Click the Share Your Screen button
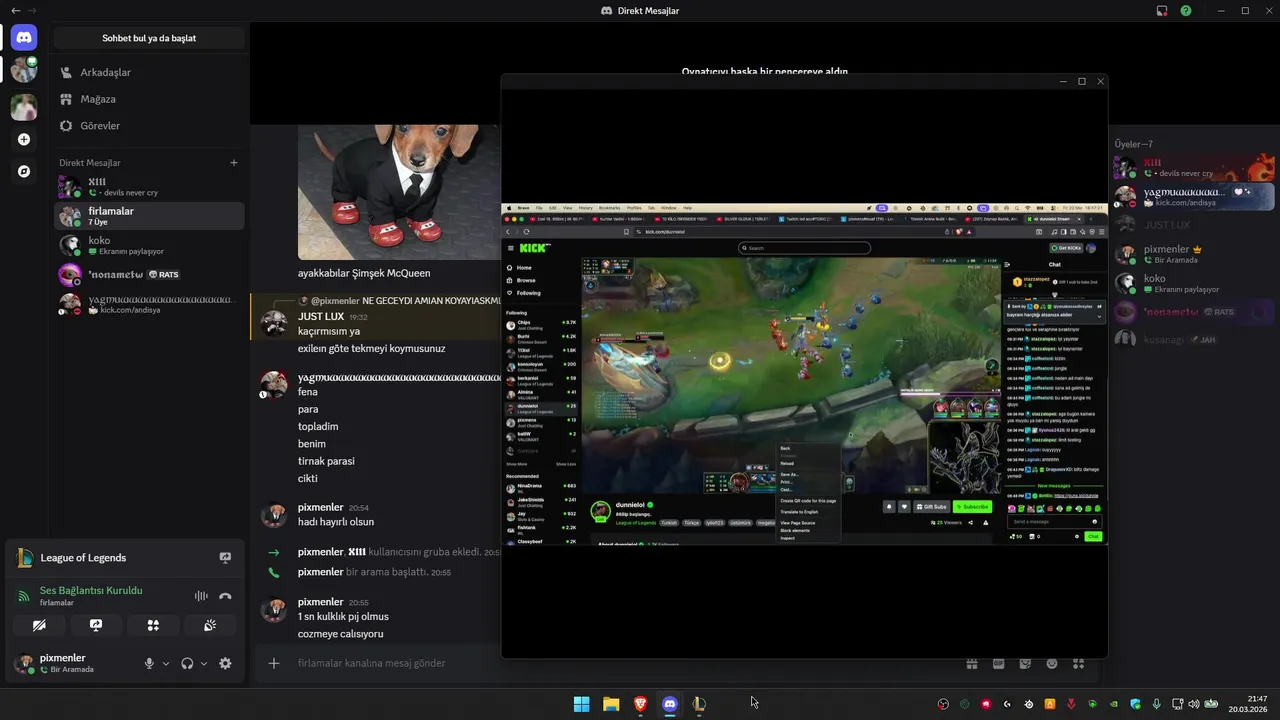This screenshot has width=1280, height=720. [x=96, y=625]
